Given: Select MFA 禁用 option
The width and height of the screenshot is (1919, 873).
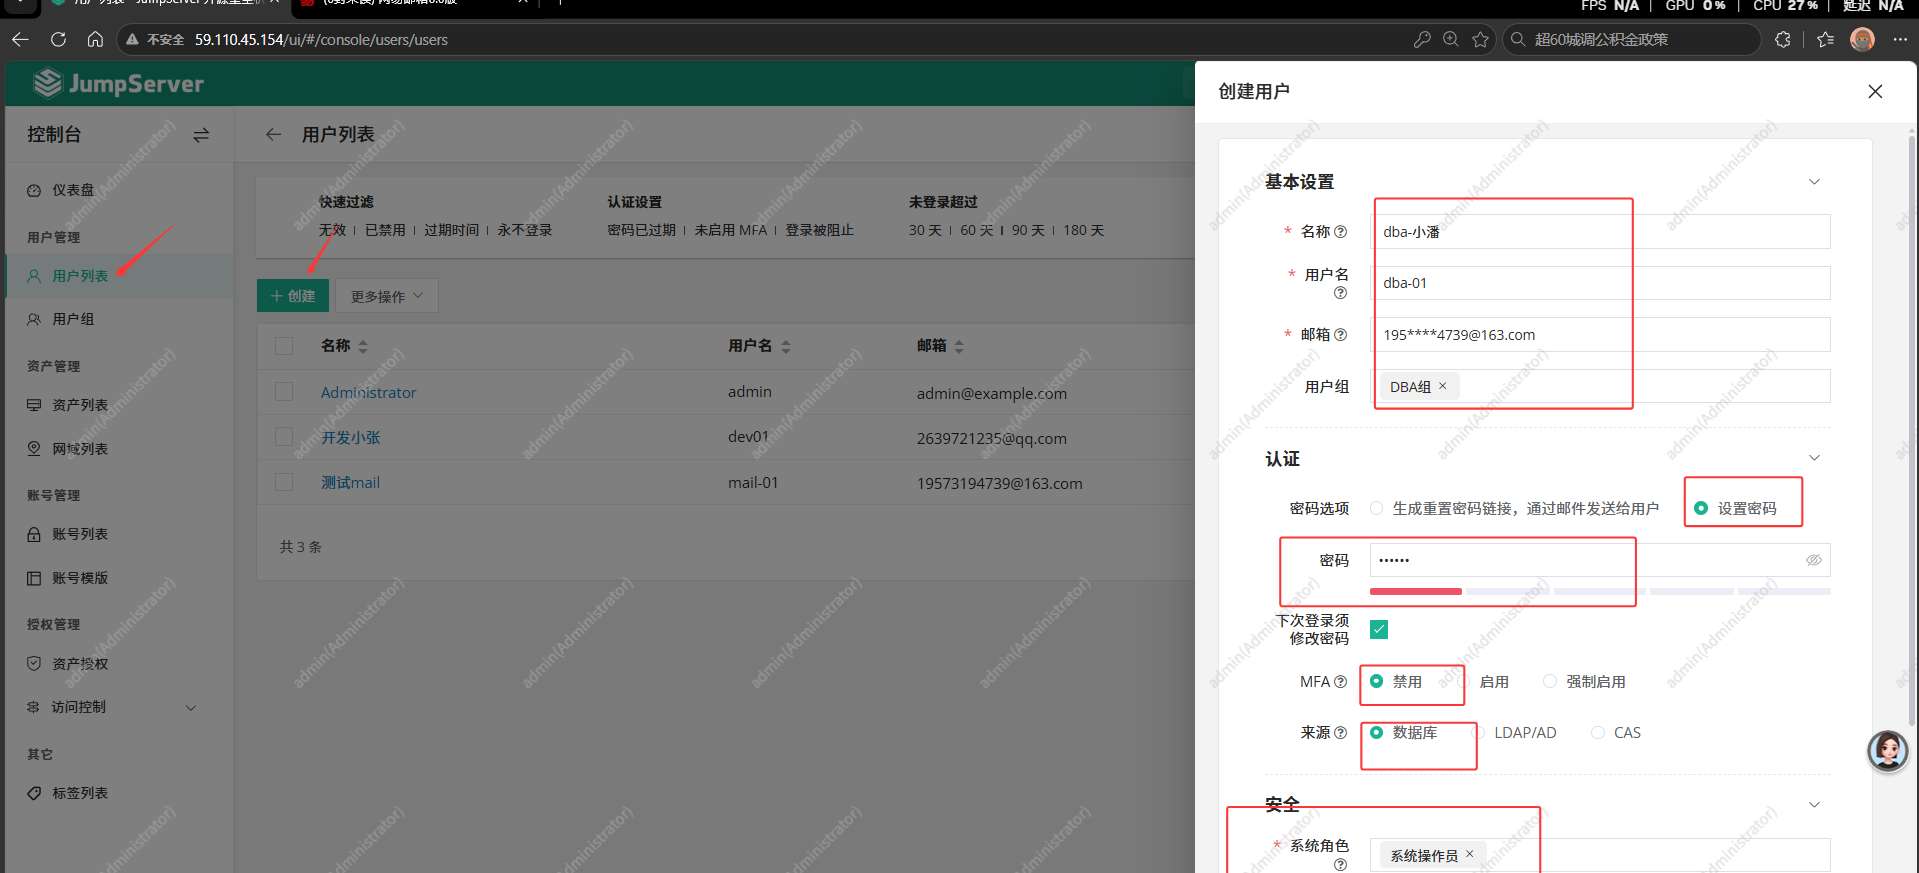Looking at the screenshot, I should point(1376,680).
